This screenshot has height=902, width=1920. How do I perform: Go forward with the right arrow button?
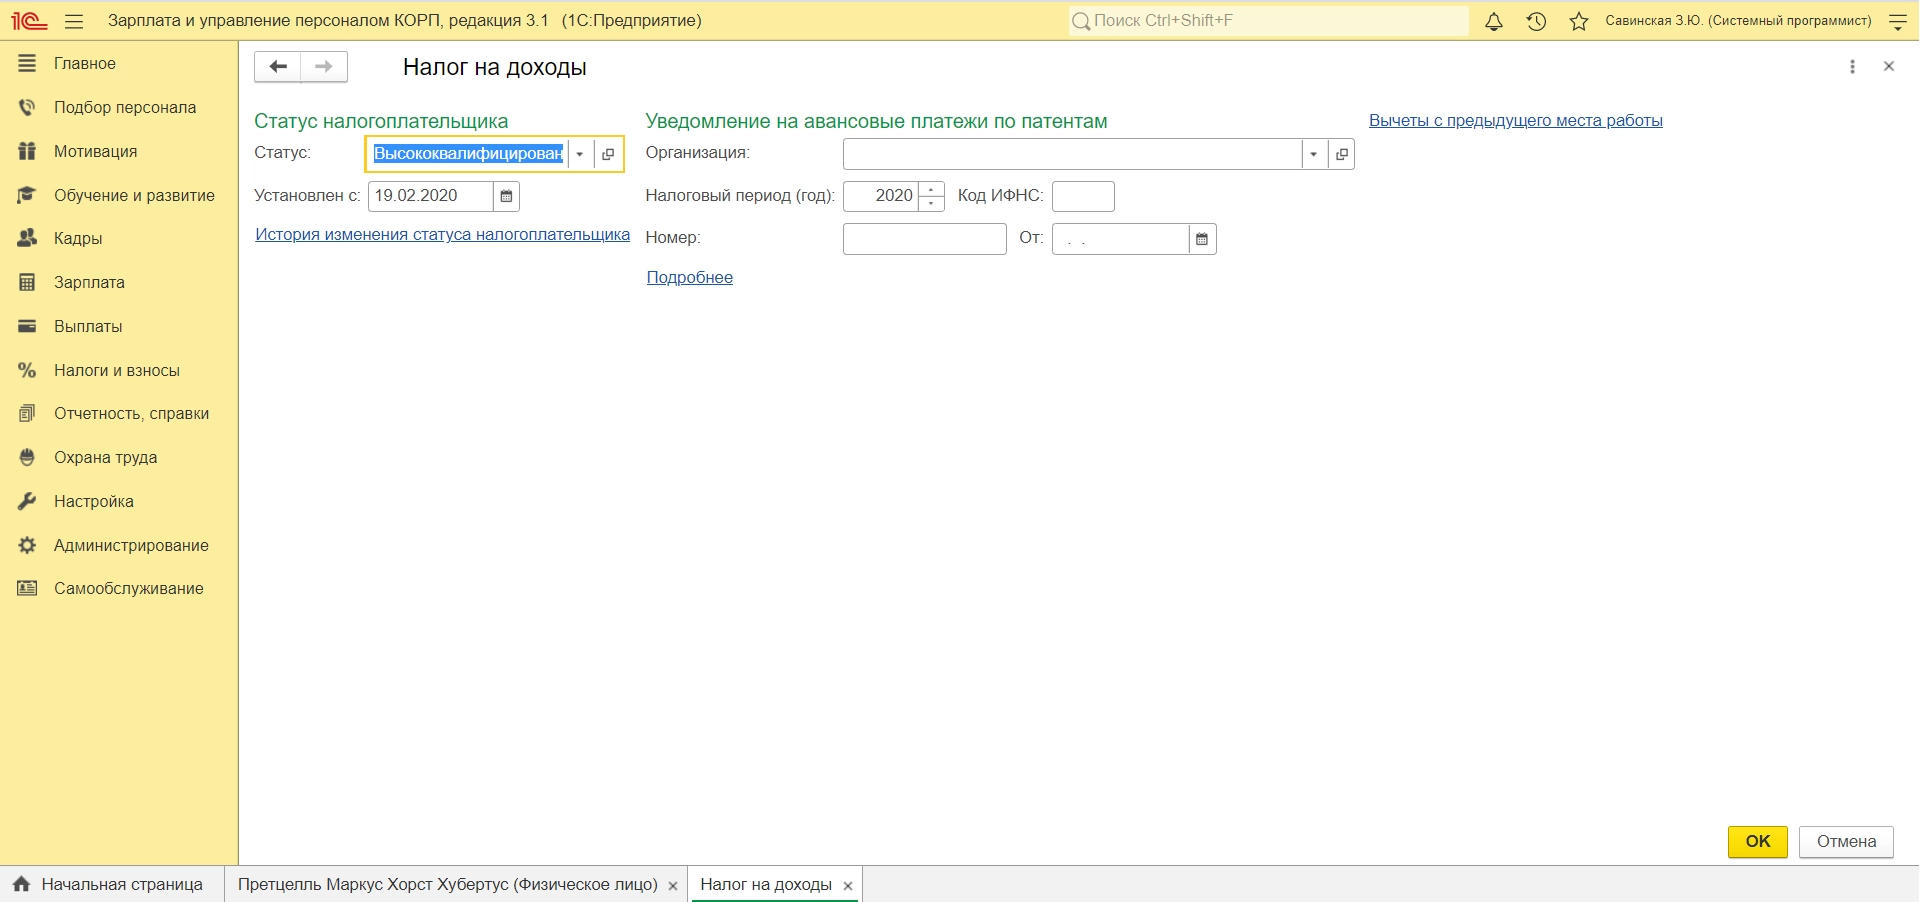click(x=324, y=67)
